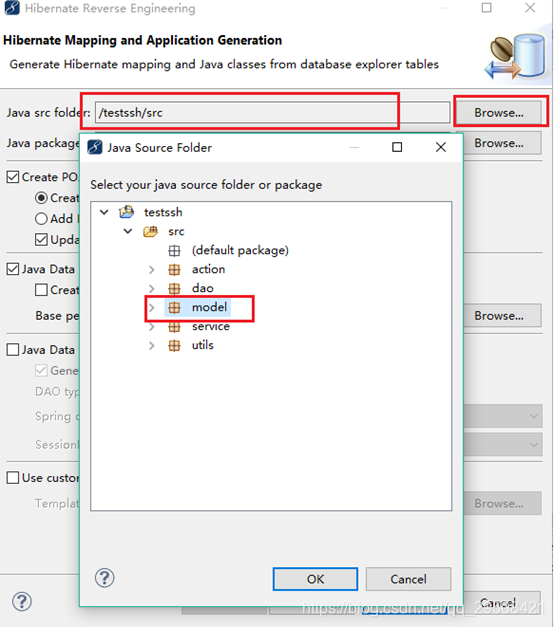Toggle the Create POJO checkbox

click(x=13, y=177)
